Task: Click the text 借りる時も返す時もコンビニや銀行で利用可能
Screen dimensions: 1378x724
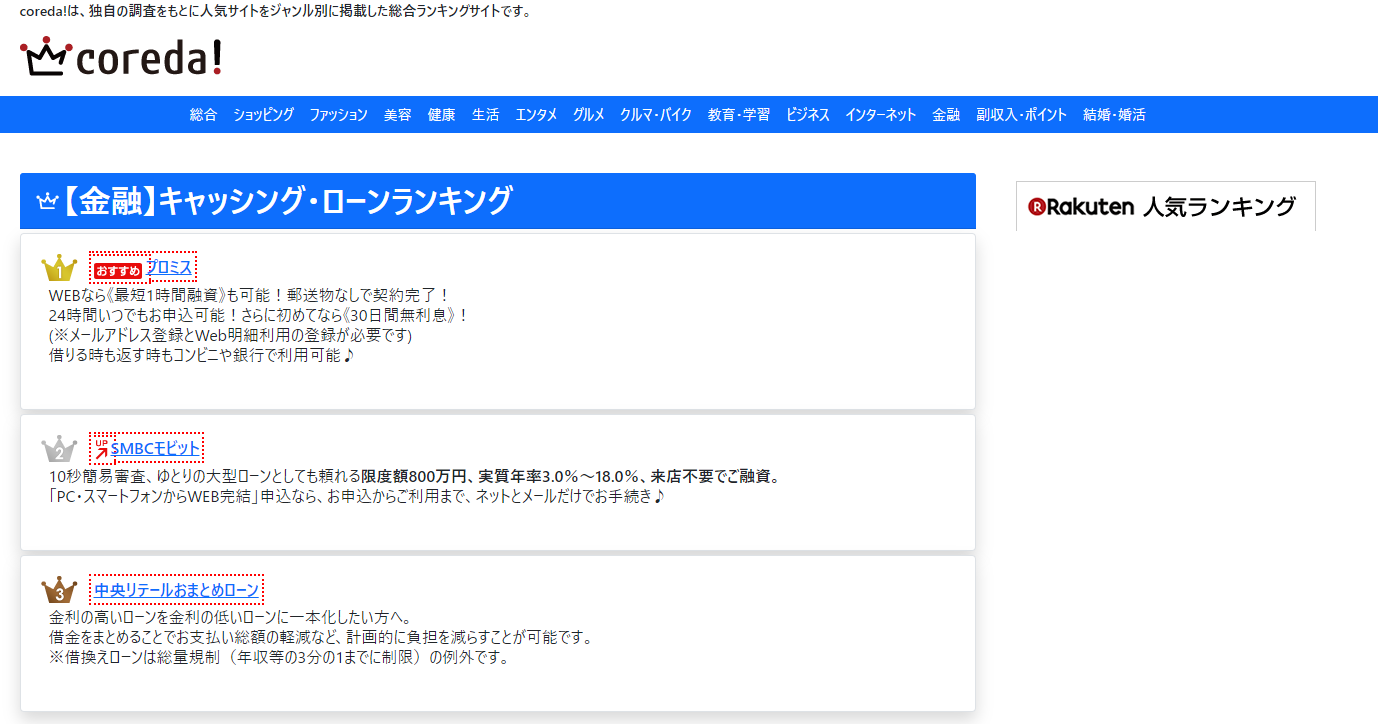Action: point(201,355)
